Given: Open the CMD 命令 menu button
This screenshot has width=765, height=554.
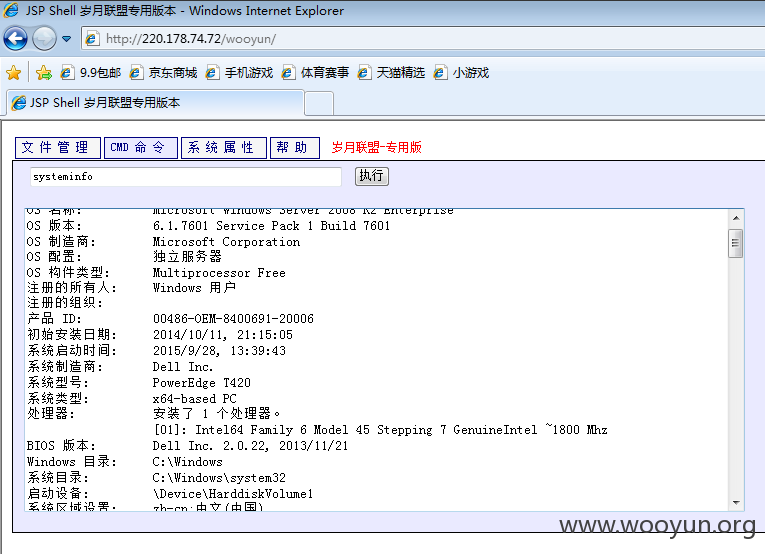Looking at the screenshot, I should click(x=141, y=147).
